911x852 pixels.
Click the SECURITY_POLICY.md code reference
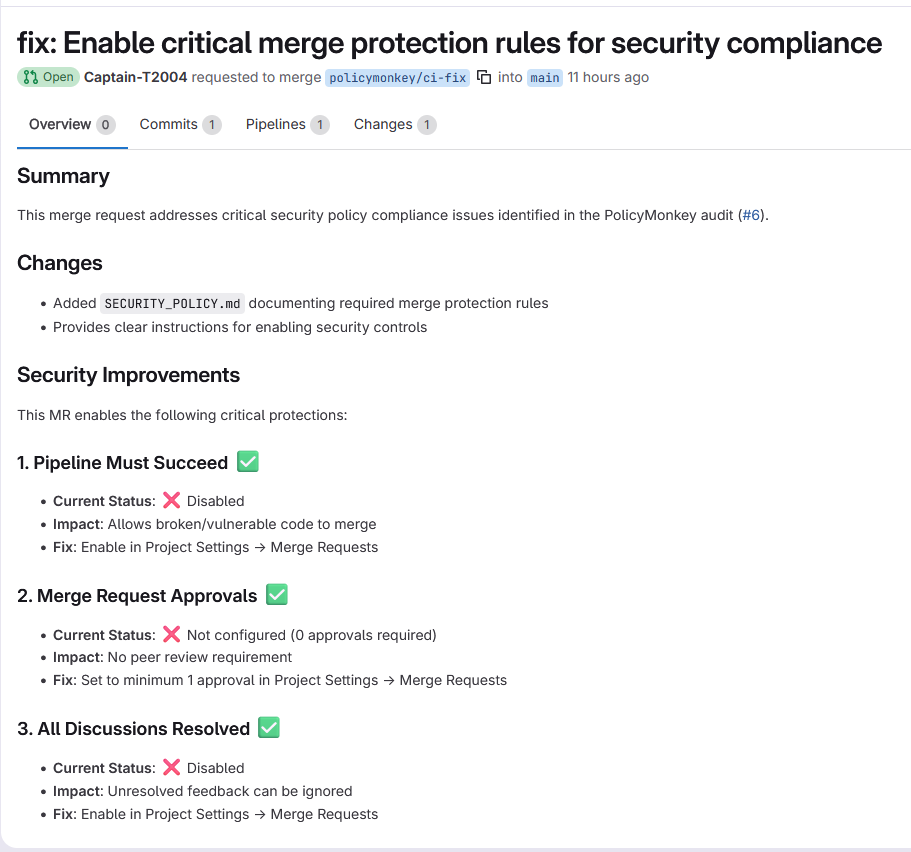(173, 303)
